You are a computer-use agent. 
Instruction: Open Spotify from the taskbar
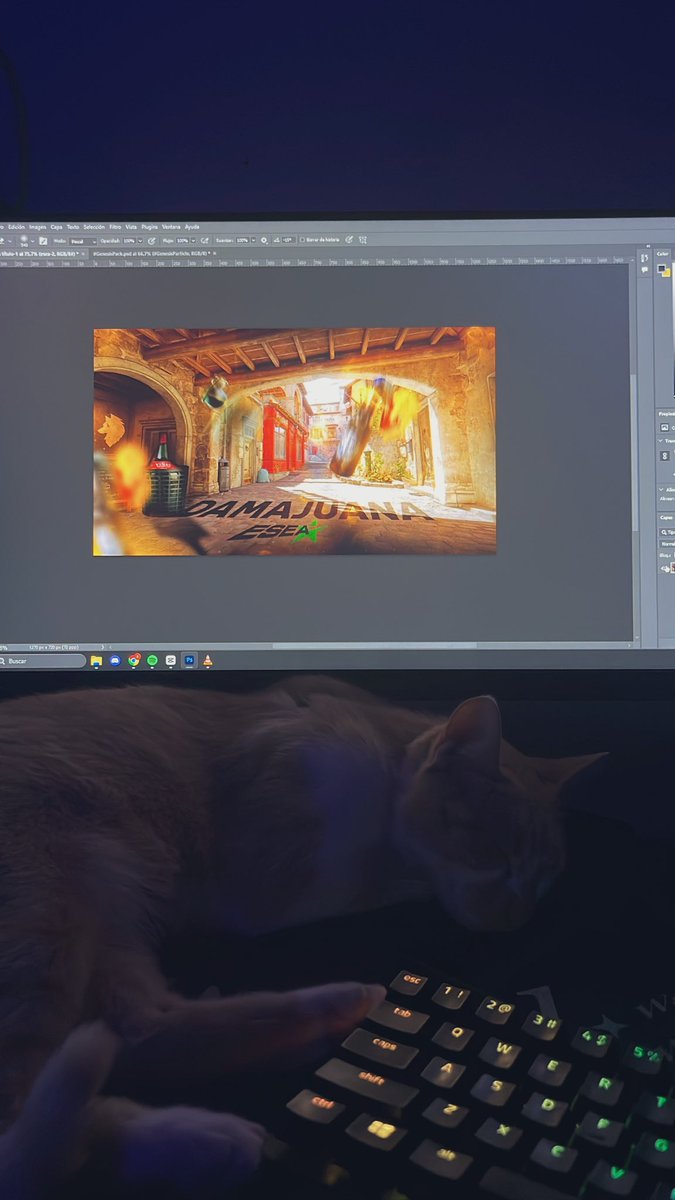[152, 660]
